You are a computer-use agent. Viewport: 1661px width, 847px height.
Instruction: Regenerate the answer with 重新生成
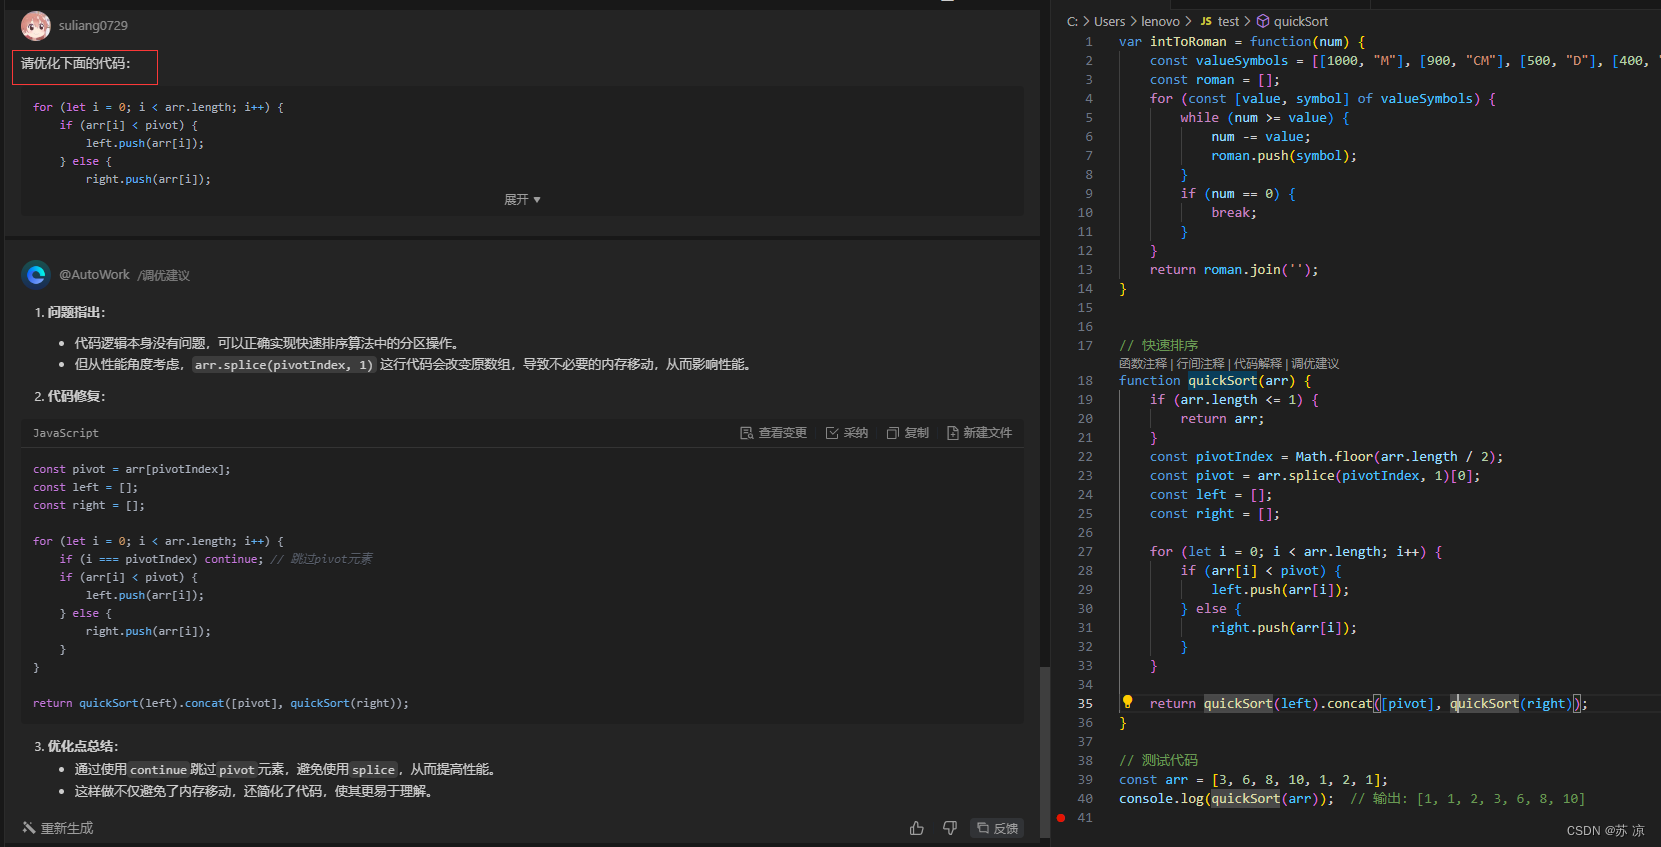point(58,828)
